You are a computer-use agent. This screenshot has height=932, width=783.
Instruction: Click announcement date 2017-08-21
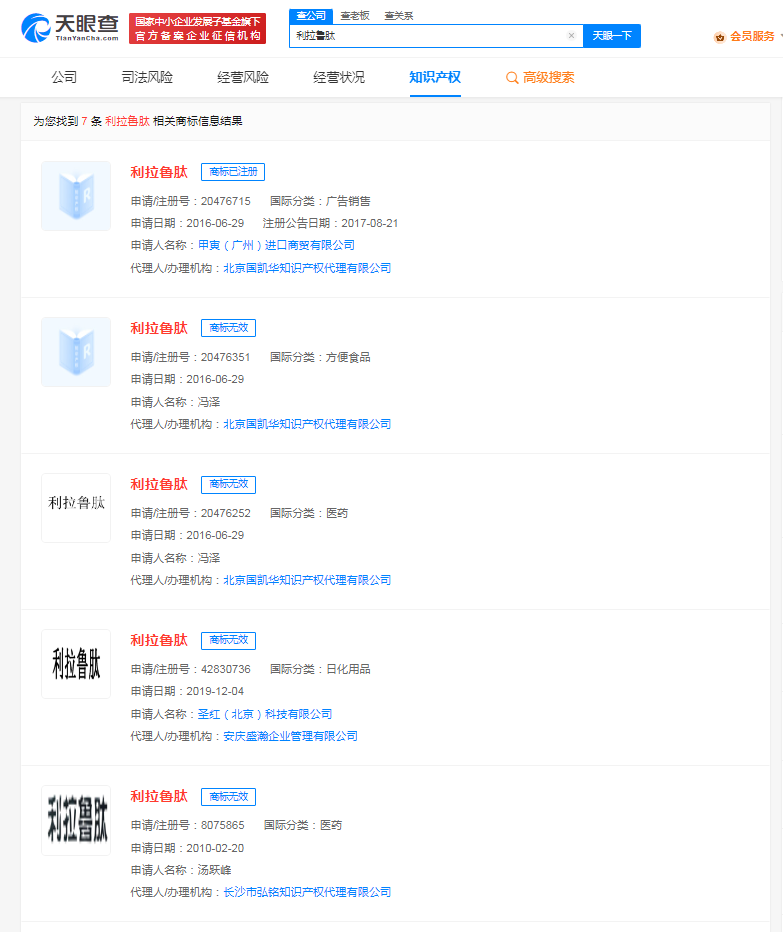tap(369, 223)
